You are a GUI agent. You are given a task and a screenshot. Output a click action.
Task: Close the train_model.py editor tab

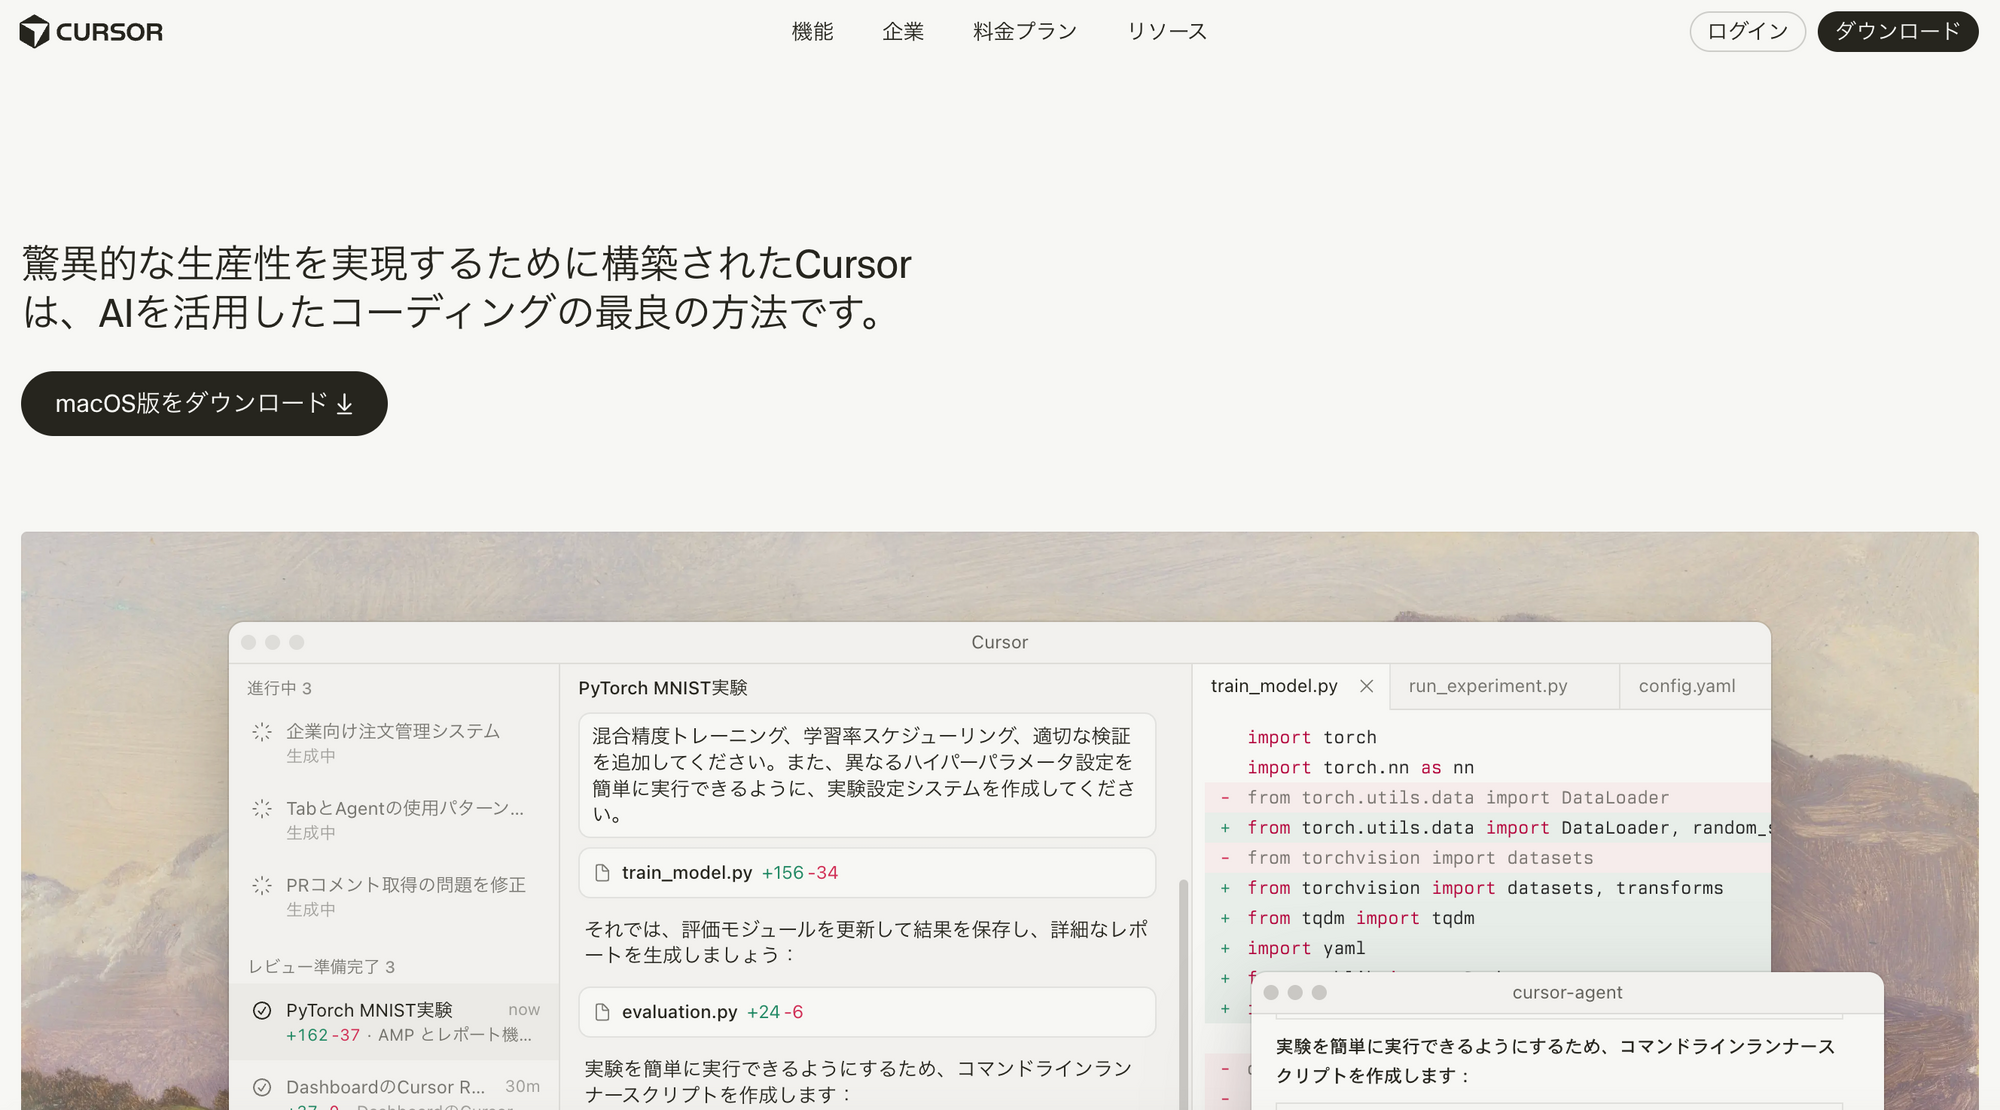coord(1366,686)
